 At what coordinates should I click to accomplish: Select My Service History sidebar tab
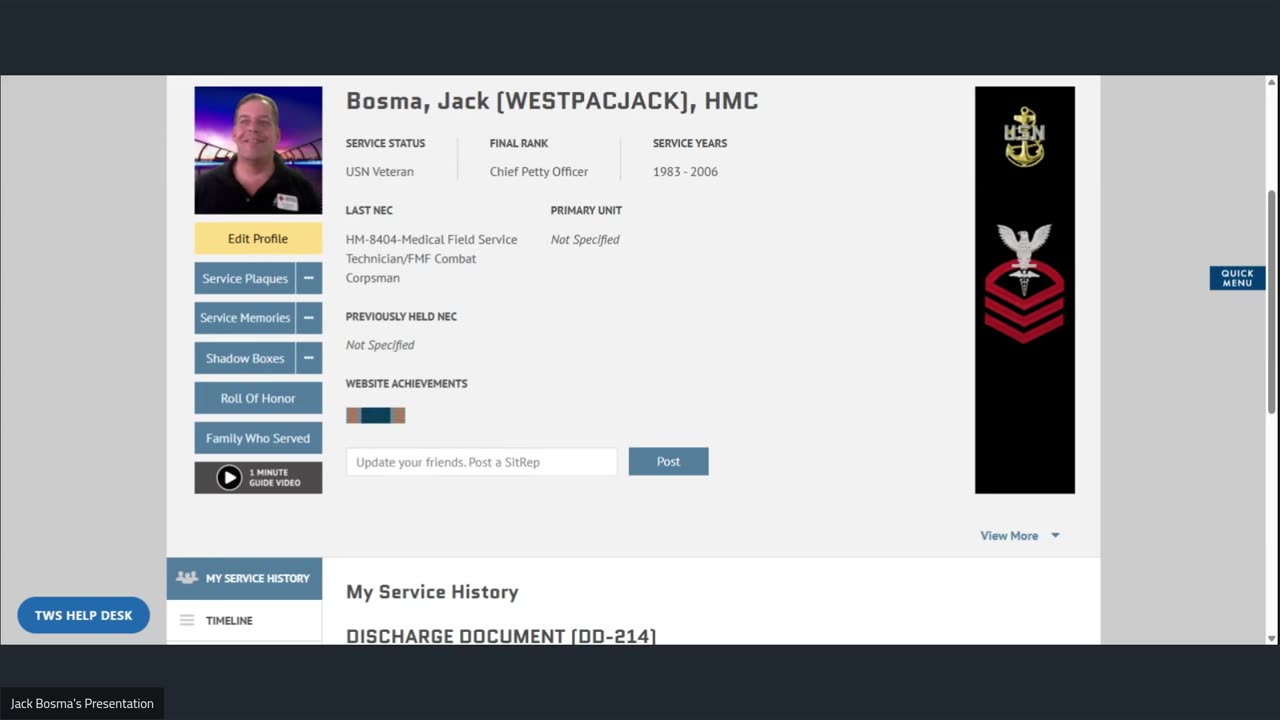(244, 578)
